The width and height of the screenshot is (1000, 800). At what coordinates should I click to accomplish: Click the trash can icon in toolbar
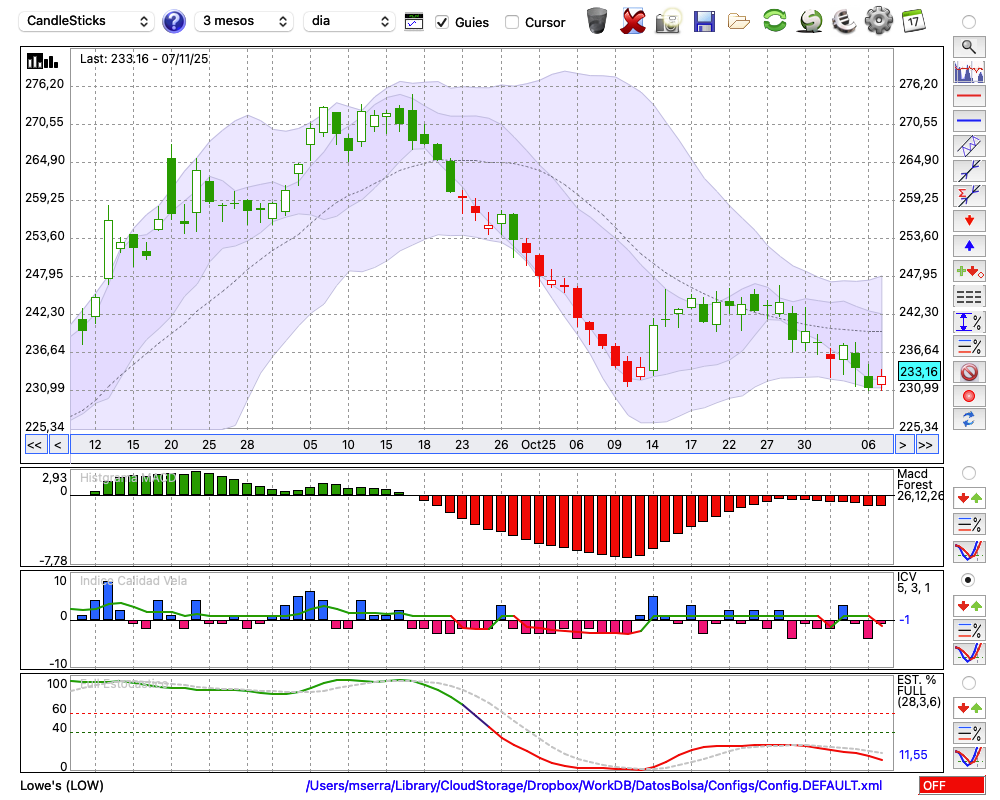pyautogui.click(x=596, y=21)
